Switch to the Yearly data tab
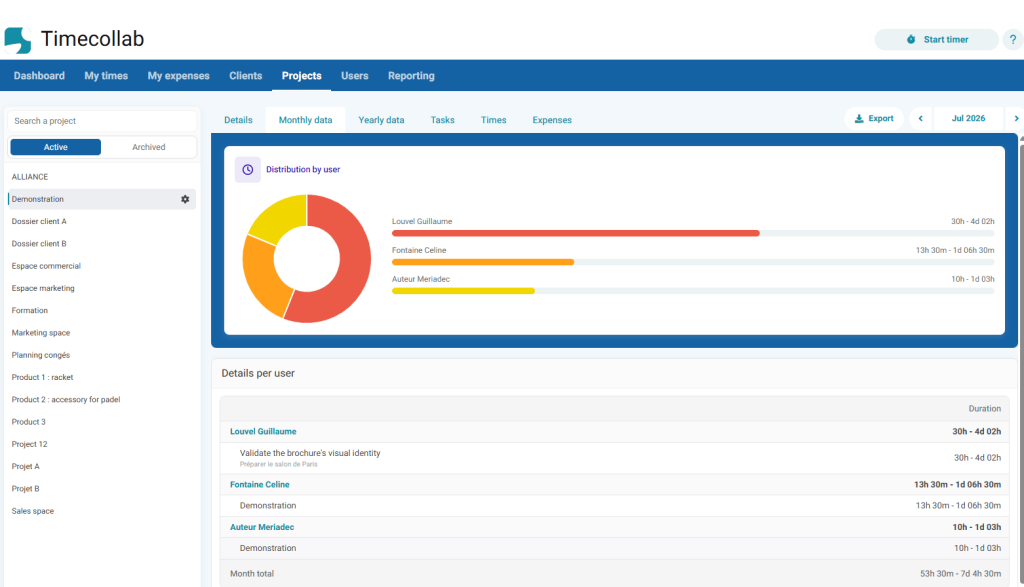 [x=381, y=120]
